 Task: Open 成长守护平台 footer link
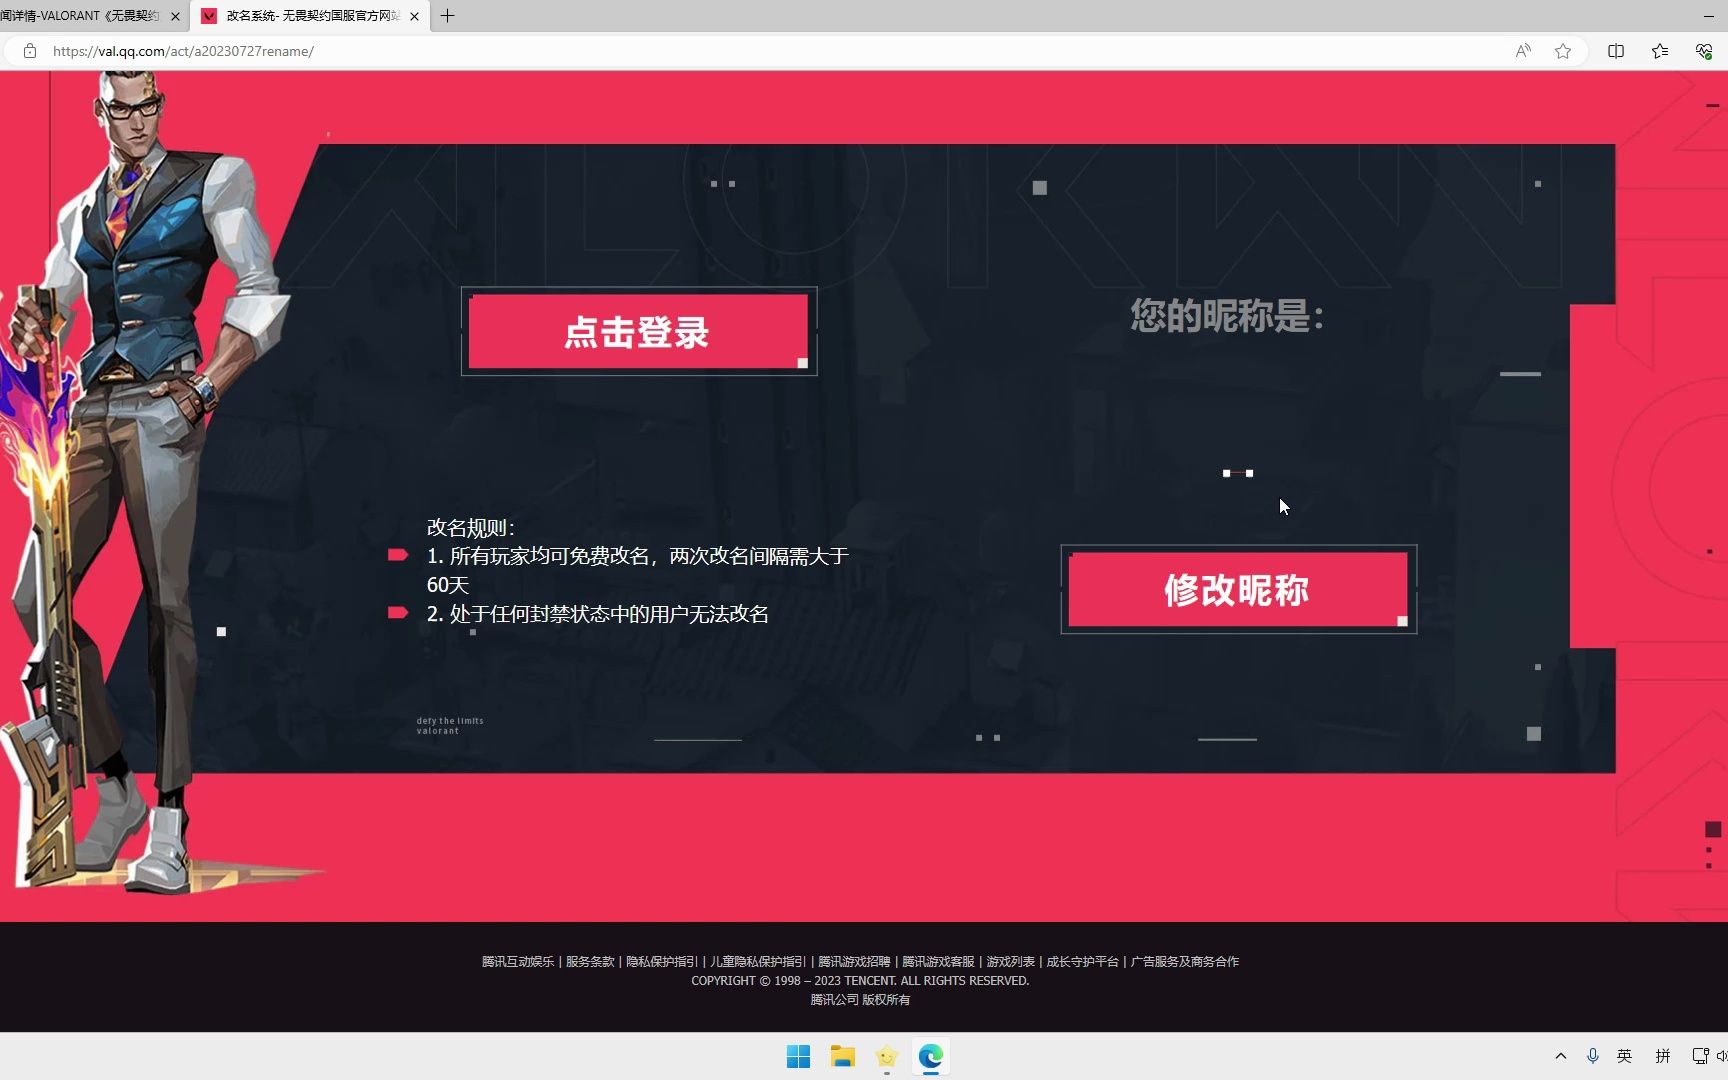point(1082,961)
